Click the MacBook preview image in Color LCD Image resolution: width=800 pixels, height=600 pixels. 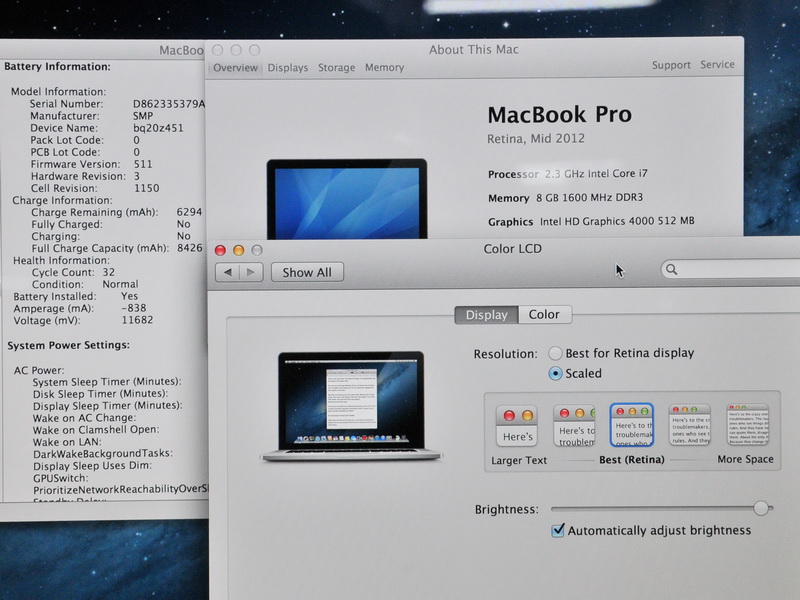[351, 406]
